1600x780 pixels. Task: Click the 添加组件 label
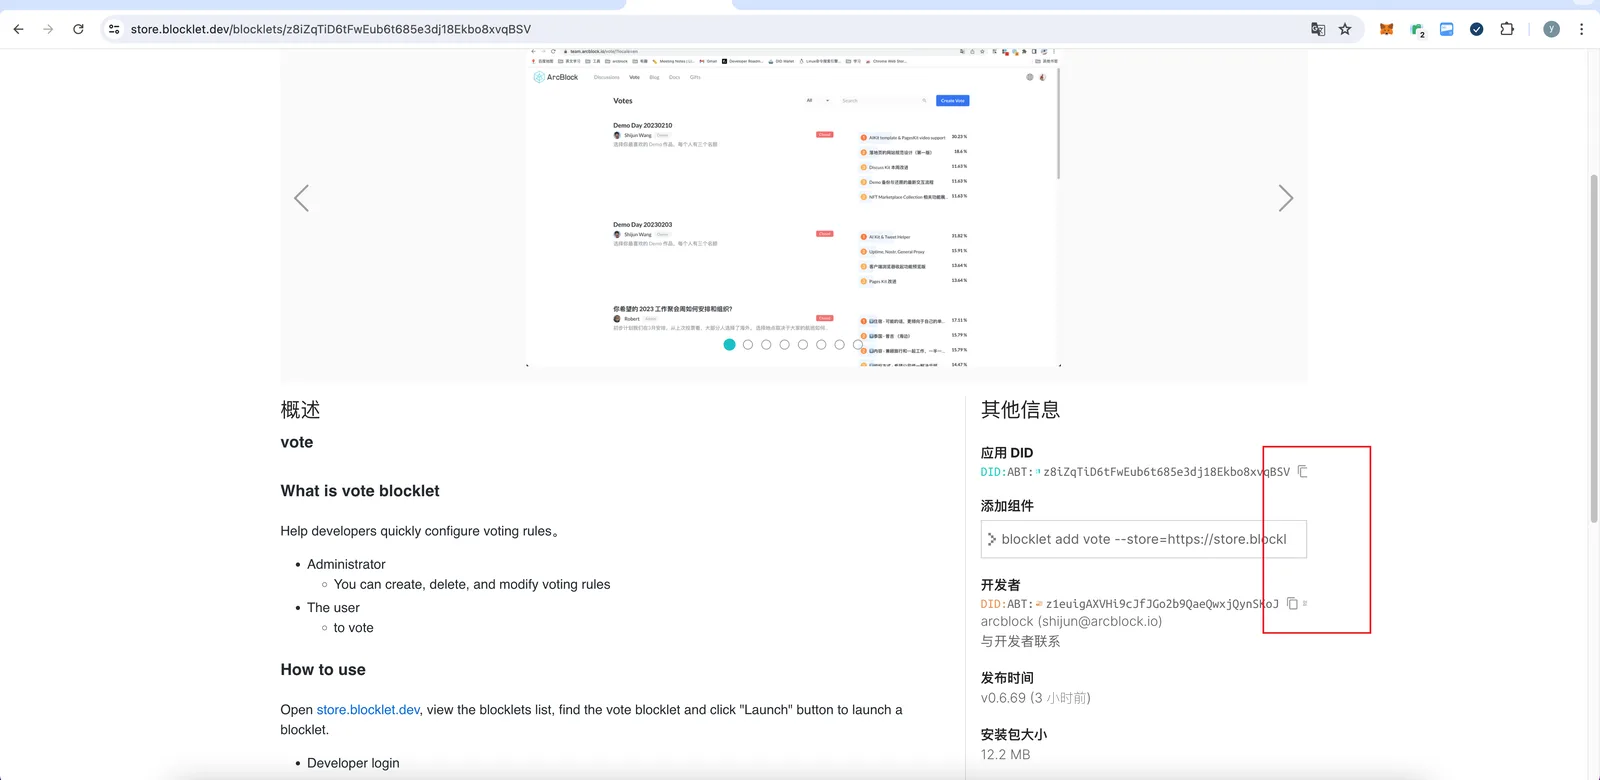pyautogui.click(x=1007, y=506)
